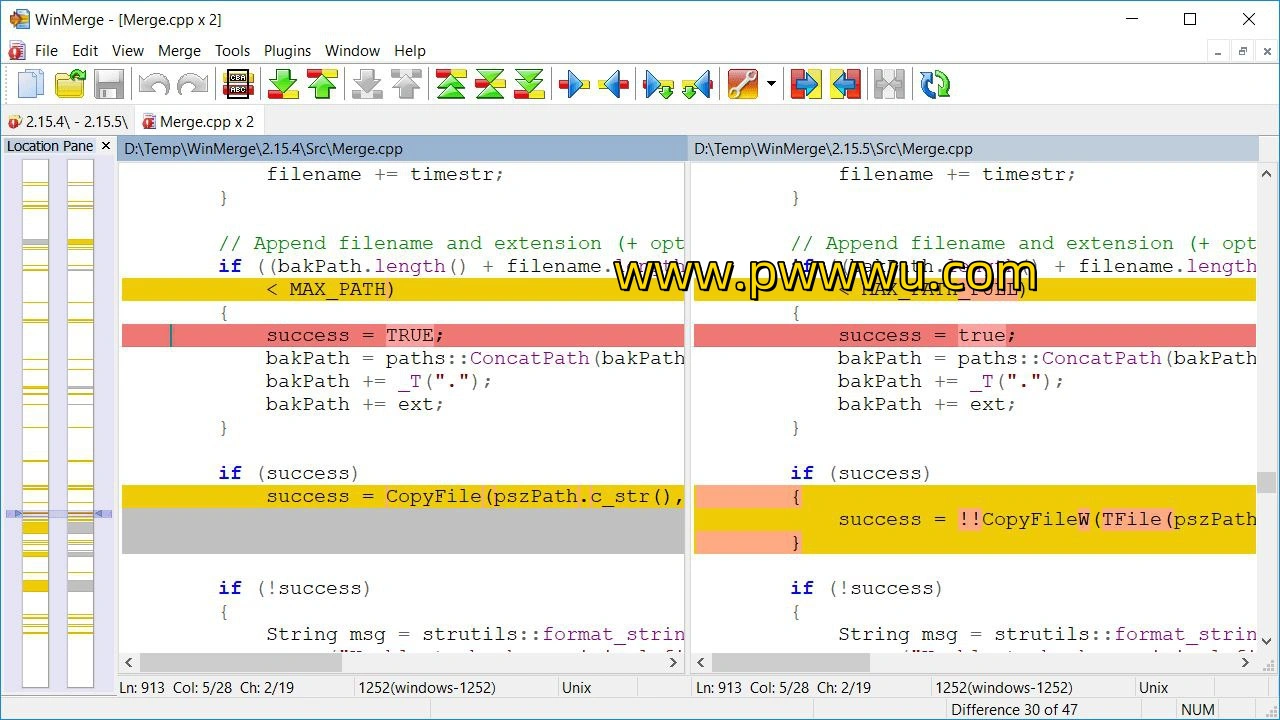Go to the next difference
This screenshot has height=720, width=1280.
[x=284, y=84]
